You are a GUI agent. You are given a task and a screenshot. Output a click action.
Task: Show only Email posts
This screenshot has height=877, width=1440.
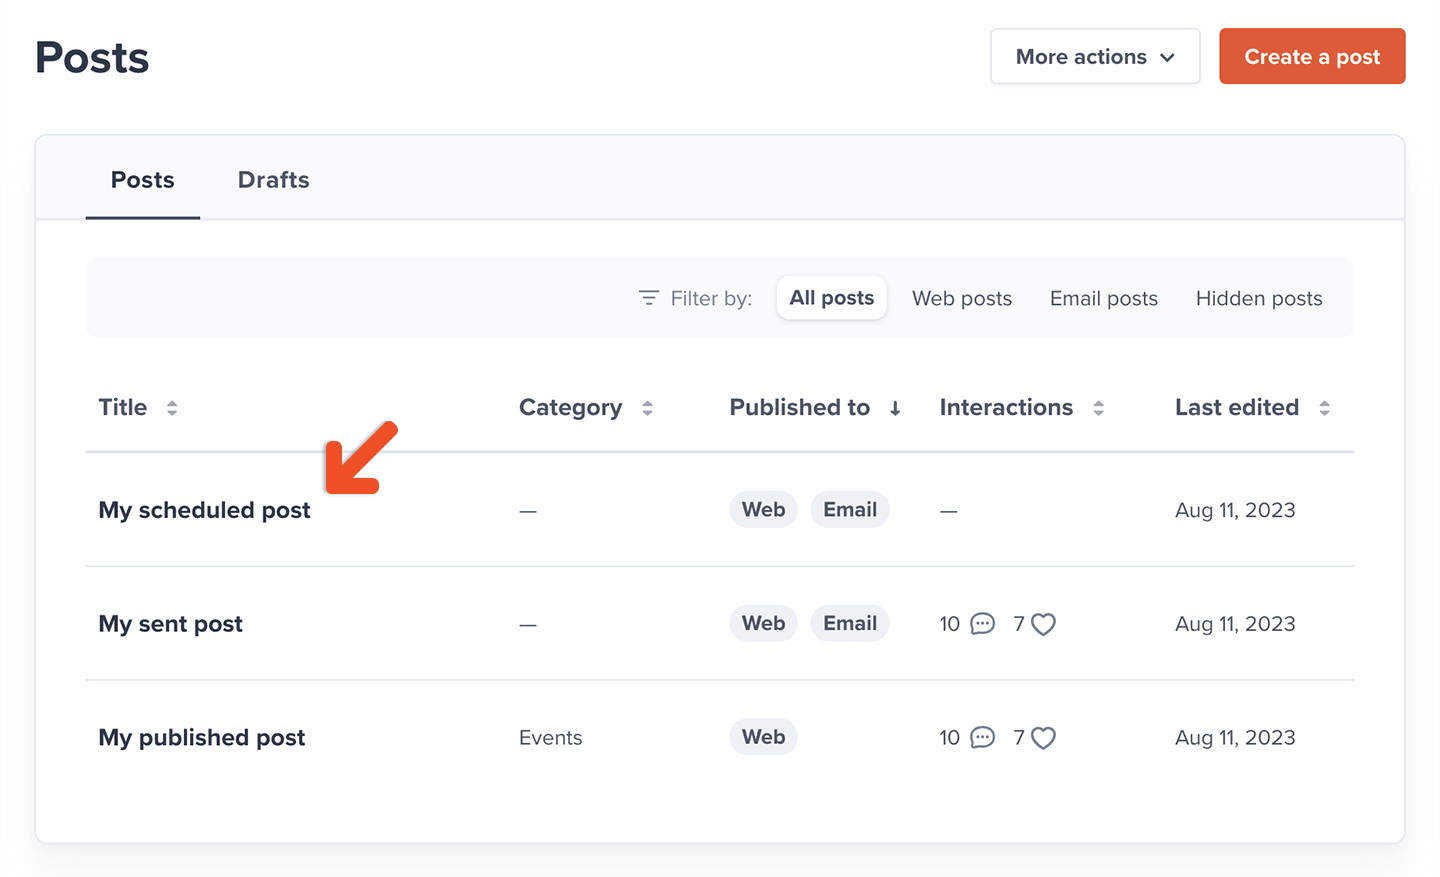pyautogui.click(x=1103, y=298)
